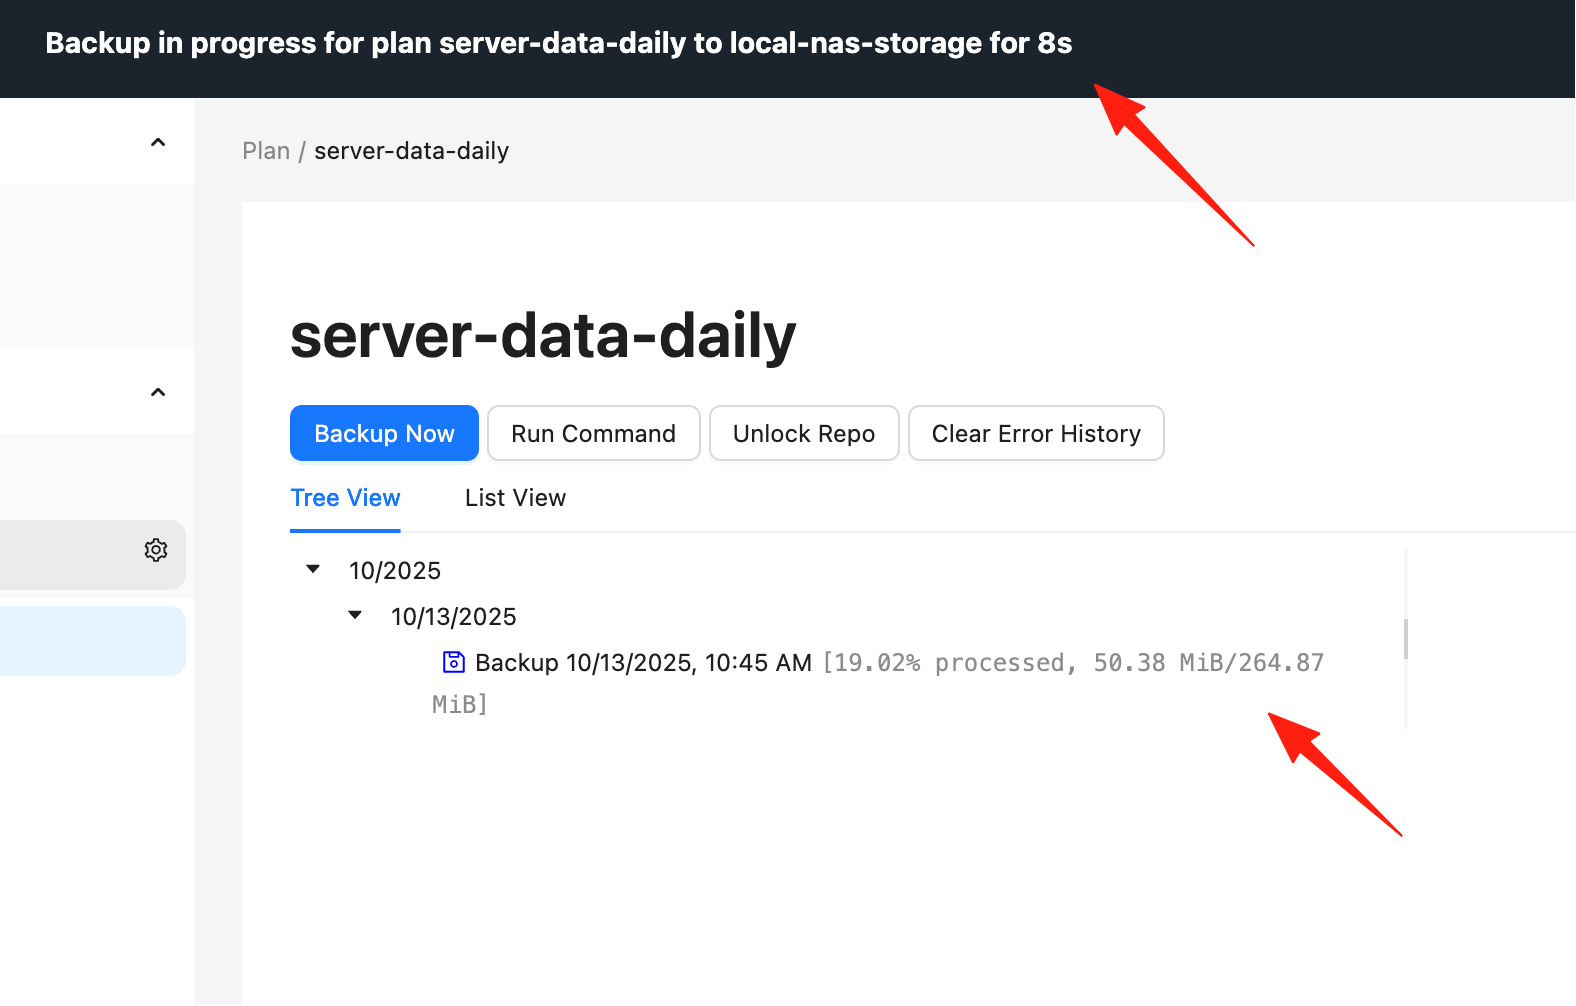Select the highlighted blue sidebar item
Viewport: 1576px width, 1006px height.
[92, 641]
